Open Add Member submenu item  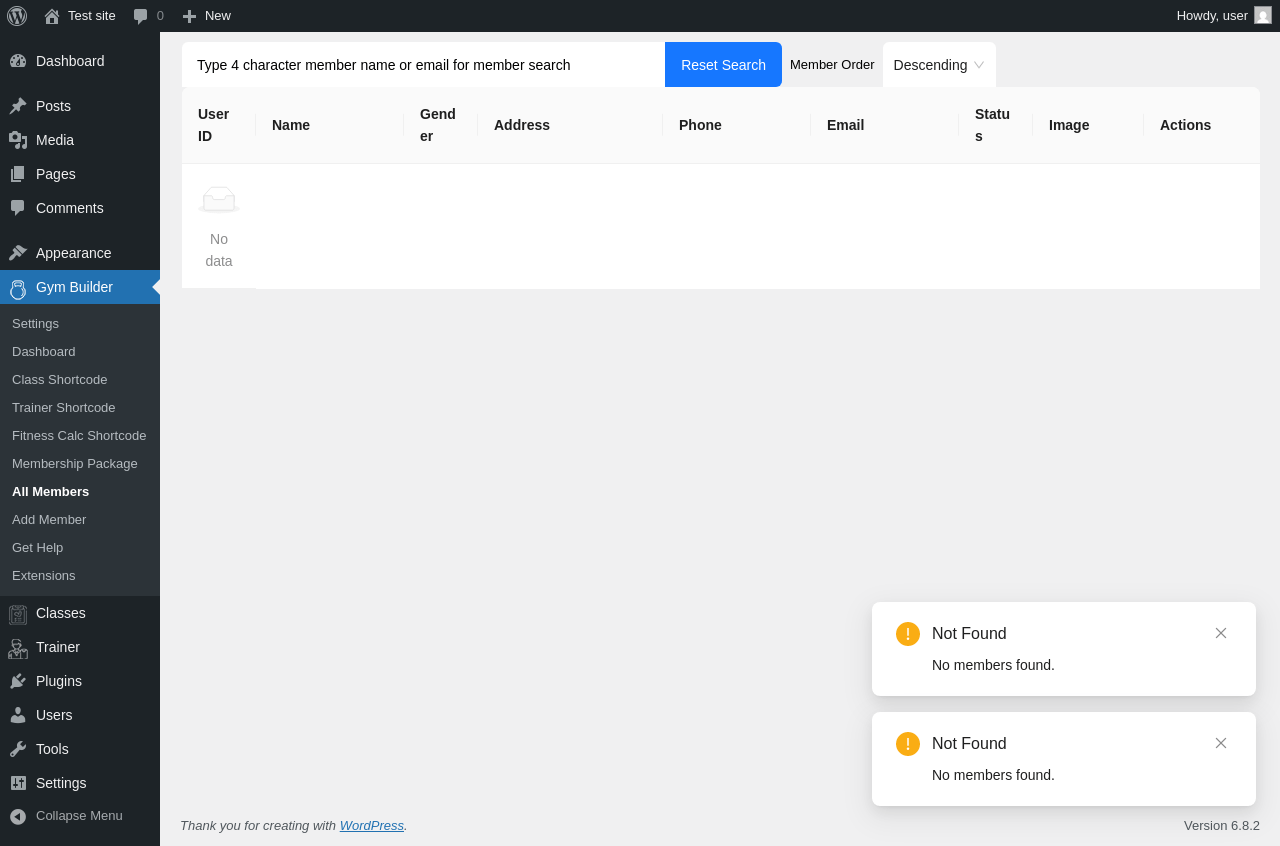(80, 520)
